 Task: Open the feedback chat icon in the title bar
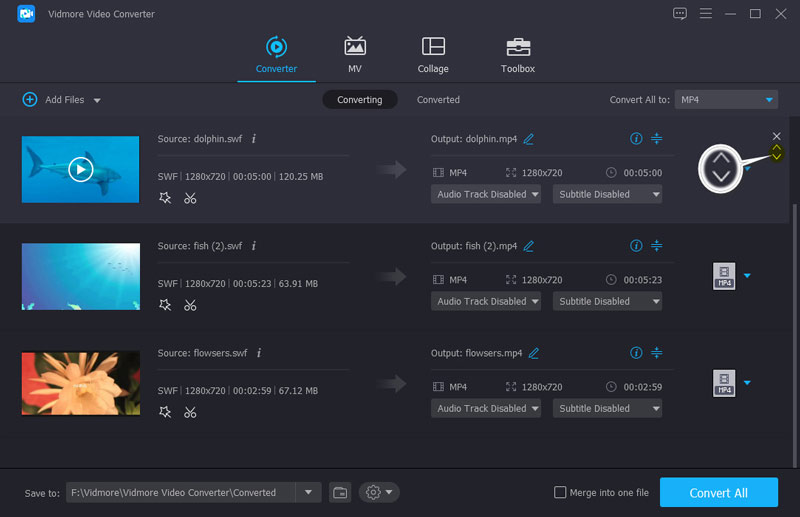(680, 14)
